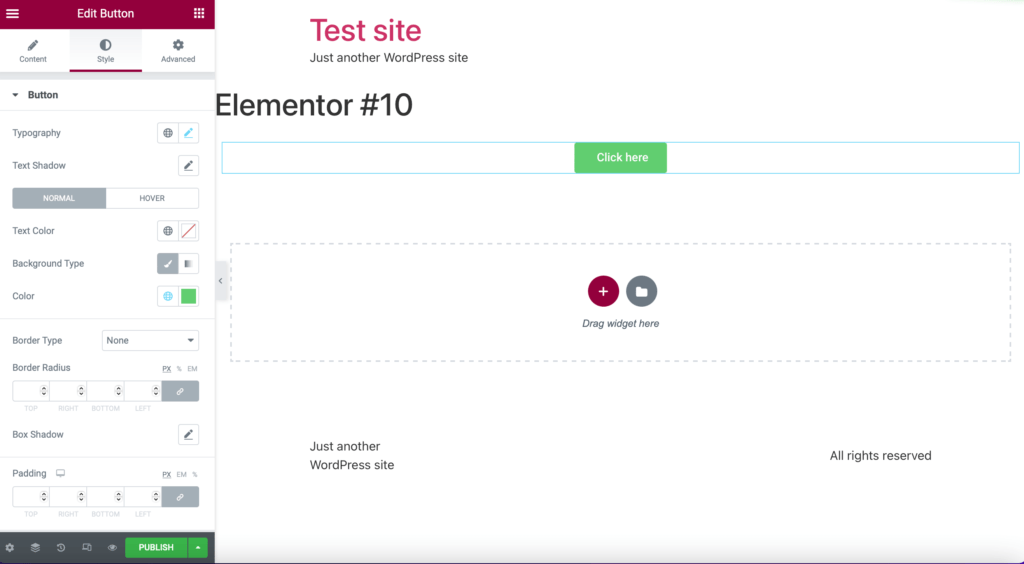1024x564 pixels.
Task: Select gradient Background Type
Action: pos(188,264)
